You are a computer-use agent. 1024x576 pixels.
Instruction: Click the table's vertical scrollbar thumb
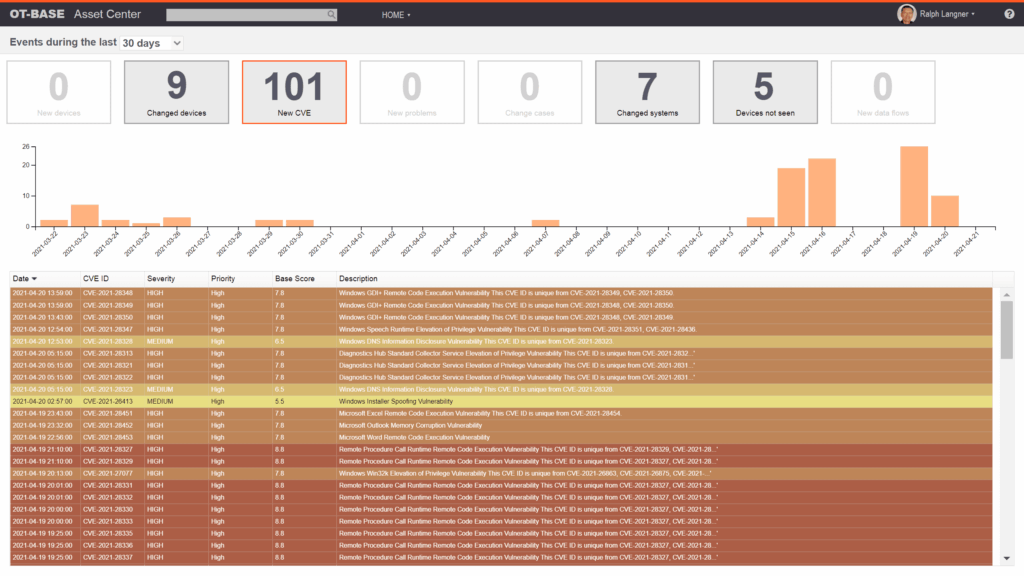click(x=1005, y=328)
